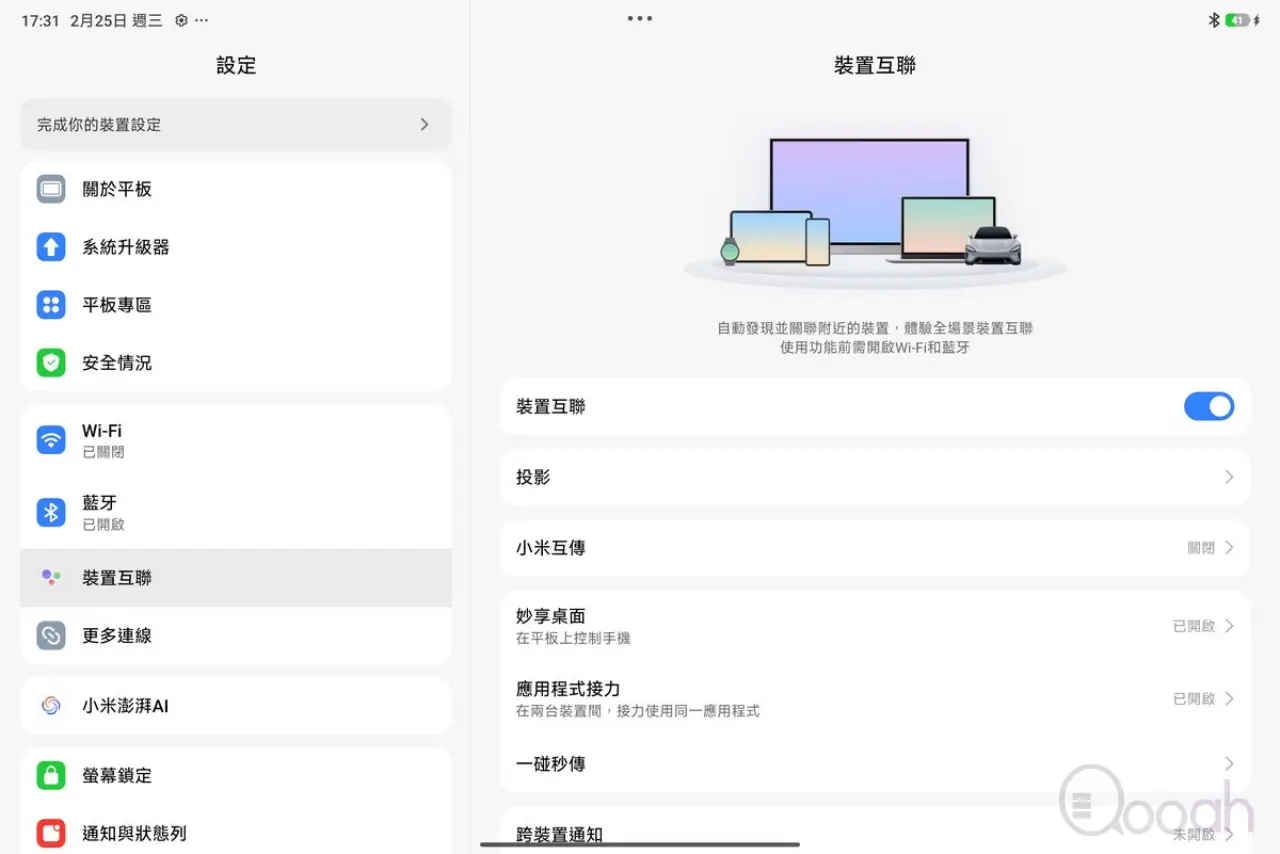Tap 完成你的裝置設定 banner
The width and height of the screenshot is (1280, 854).
pos(236,125)
